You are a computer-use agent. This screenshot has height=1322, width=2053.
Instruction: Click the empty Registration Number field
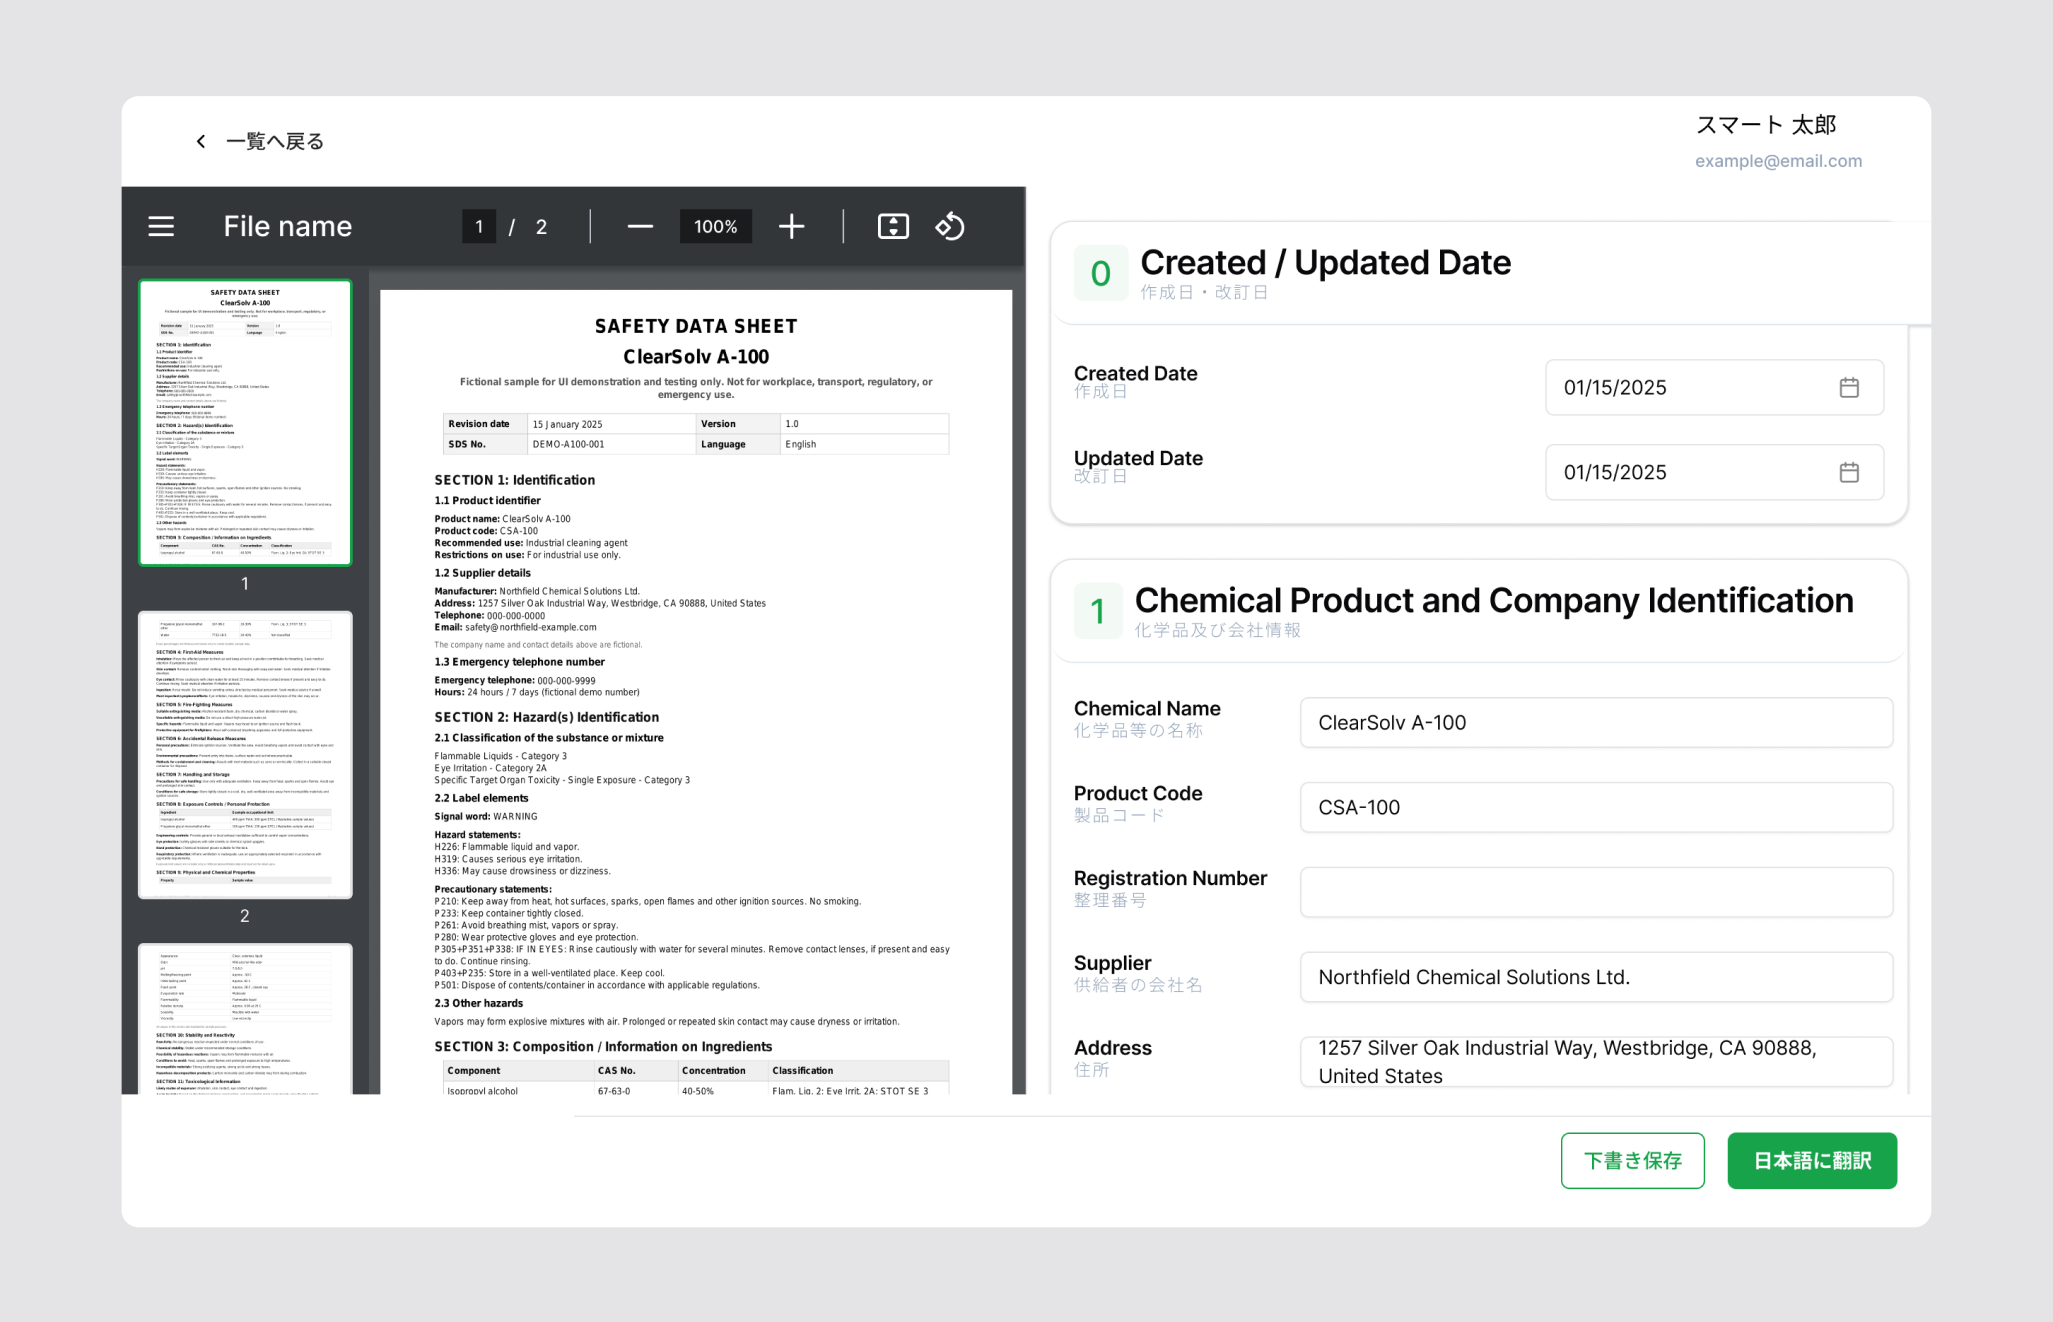tap(1596, 893)
